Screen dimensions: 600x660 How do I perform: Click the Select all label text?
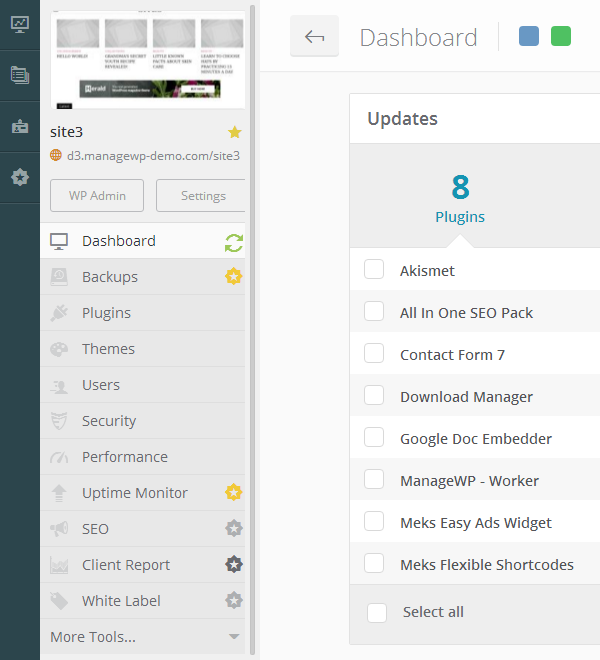[x=433, y=612]
